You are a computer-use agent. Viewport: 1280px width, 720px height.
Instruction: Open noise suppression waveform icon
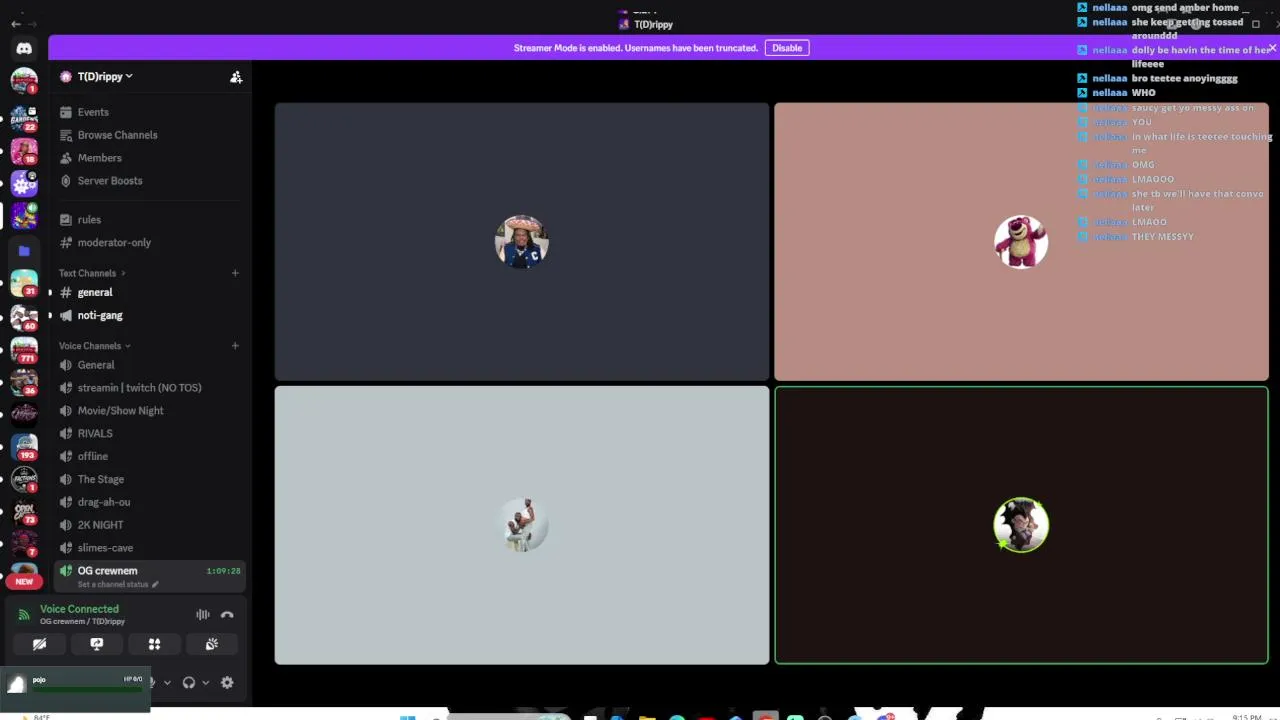[203, 615]
